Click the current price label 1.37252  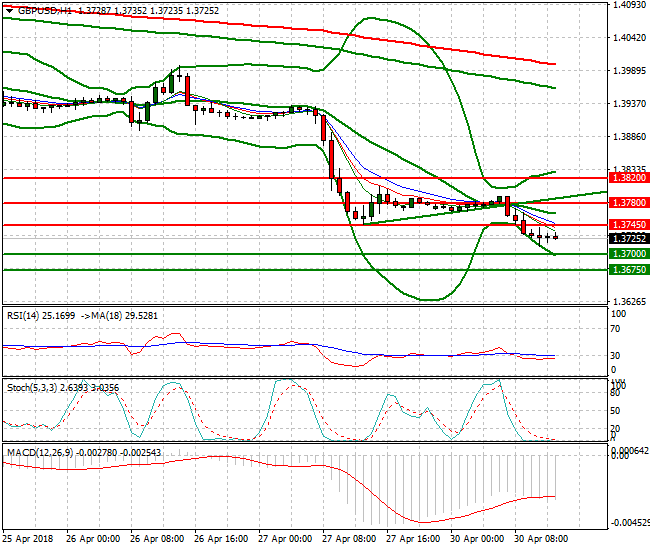tap(629, 239)
